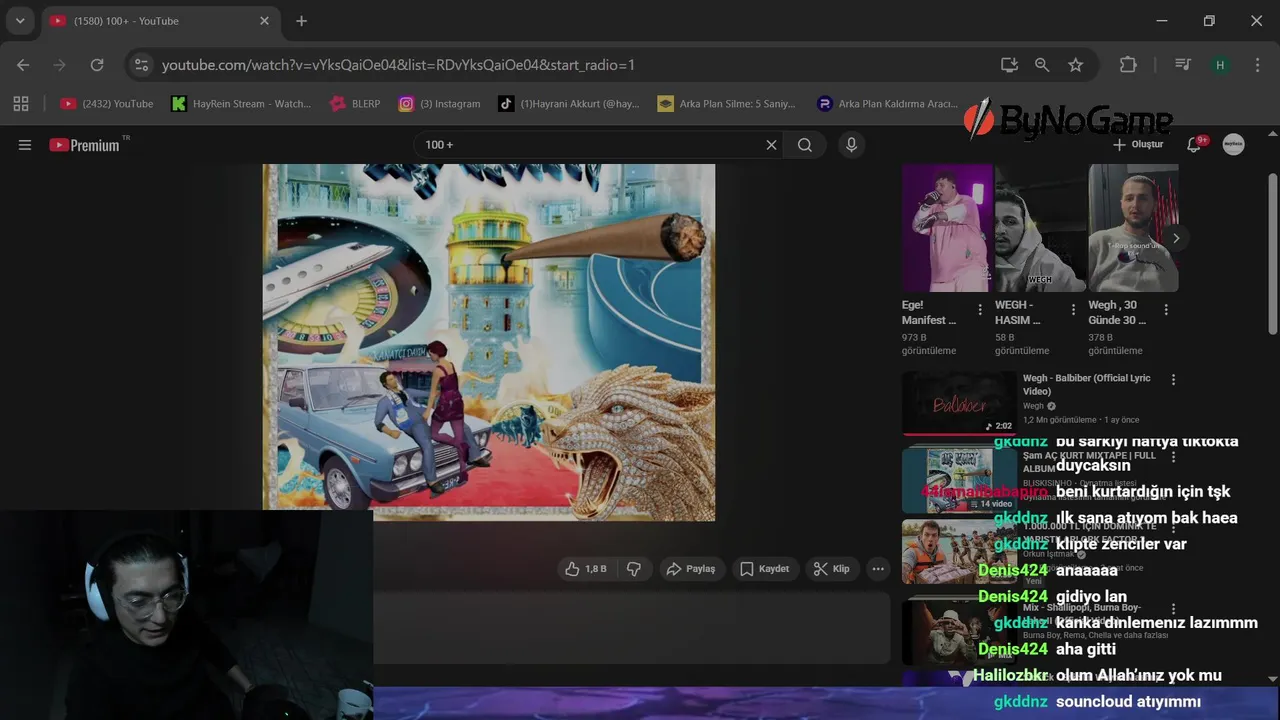Image resolution: width=1280 pixels, height=720 pixels.
Task: Open the media controls icon in toolbar
Action: [1183, 65]
